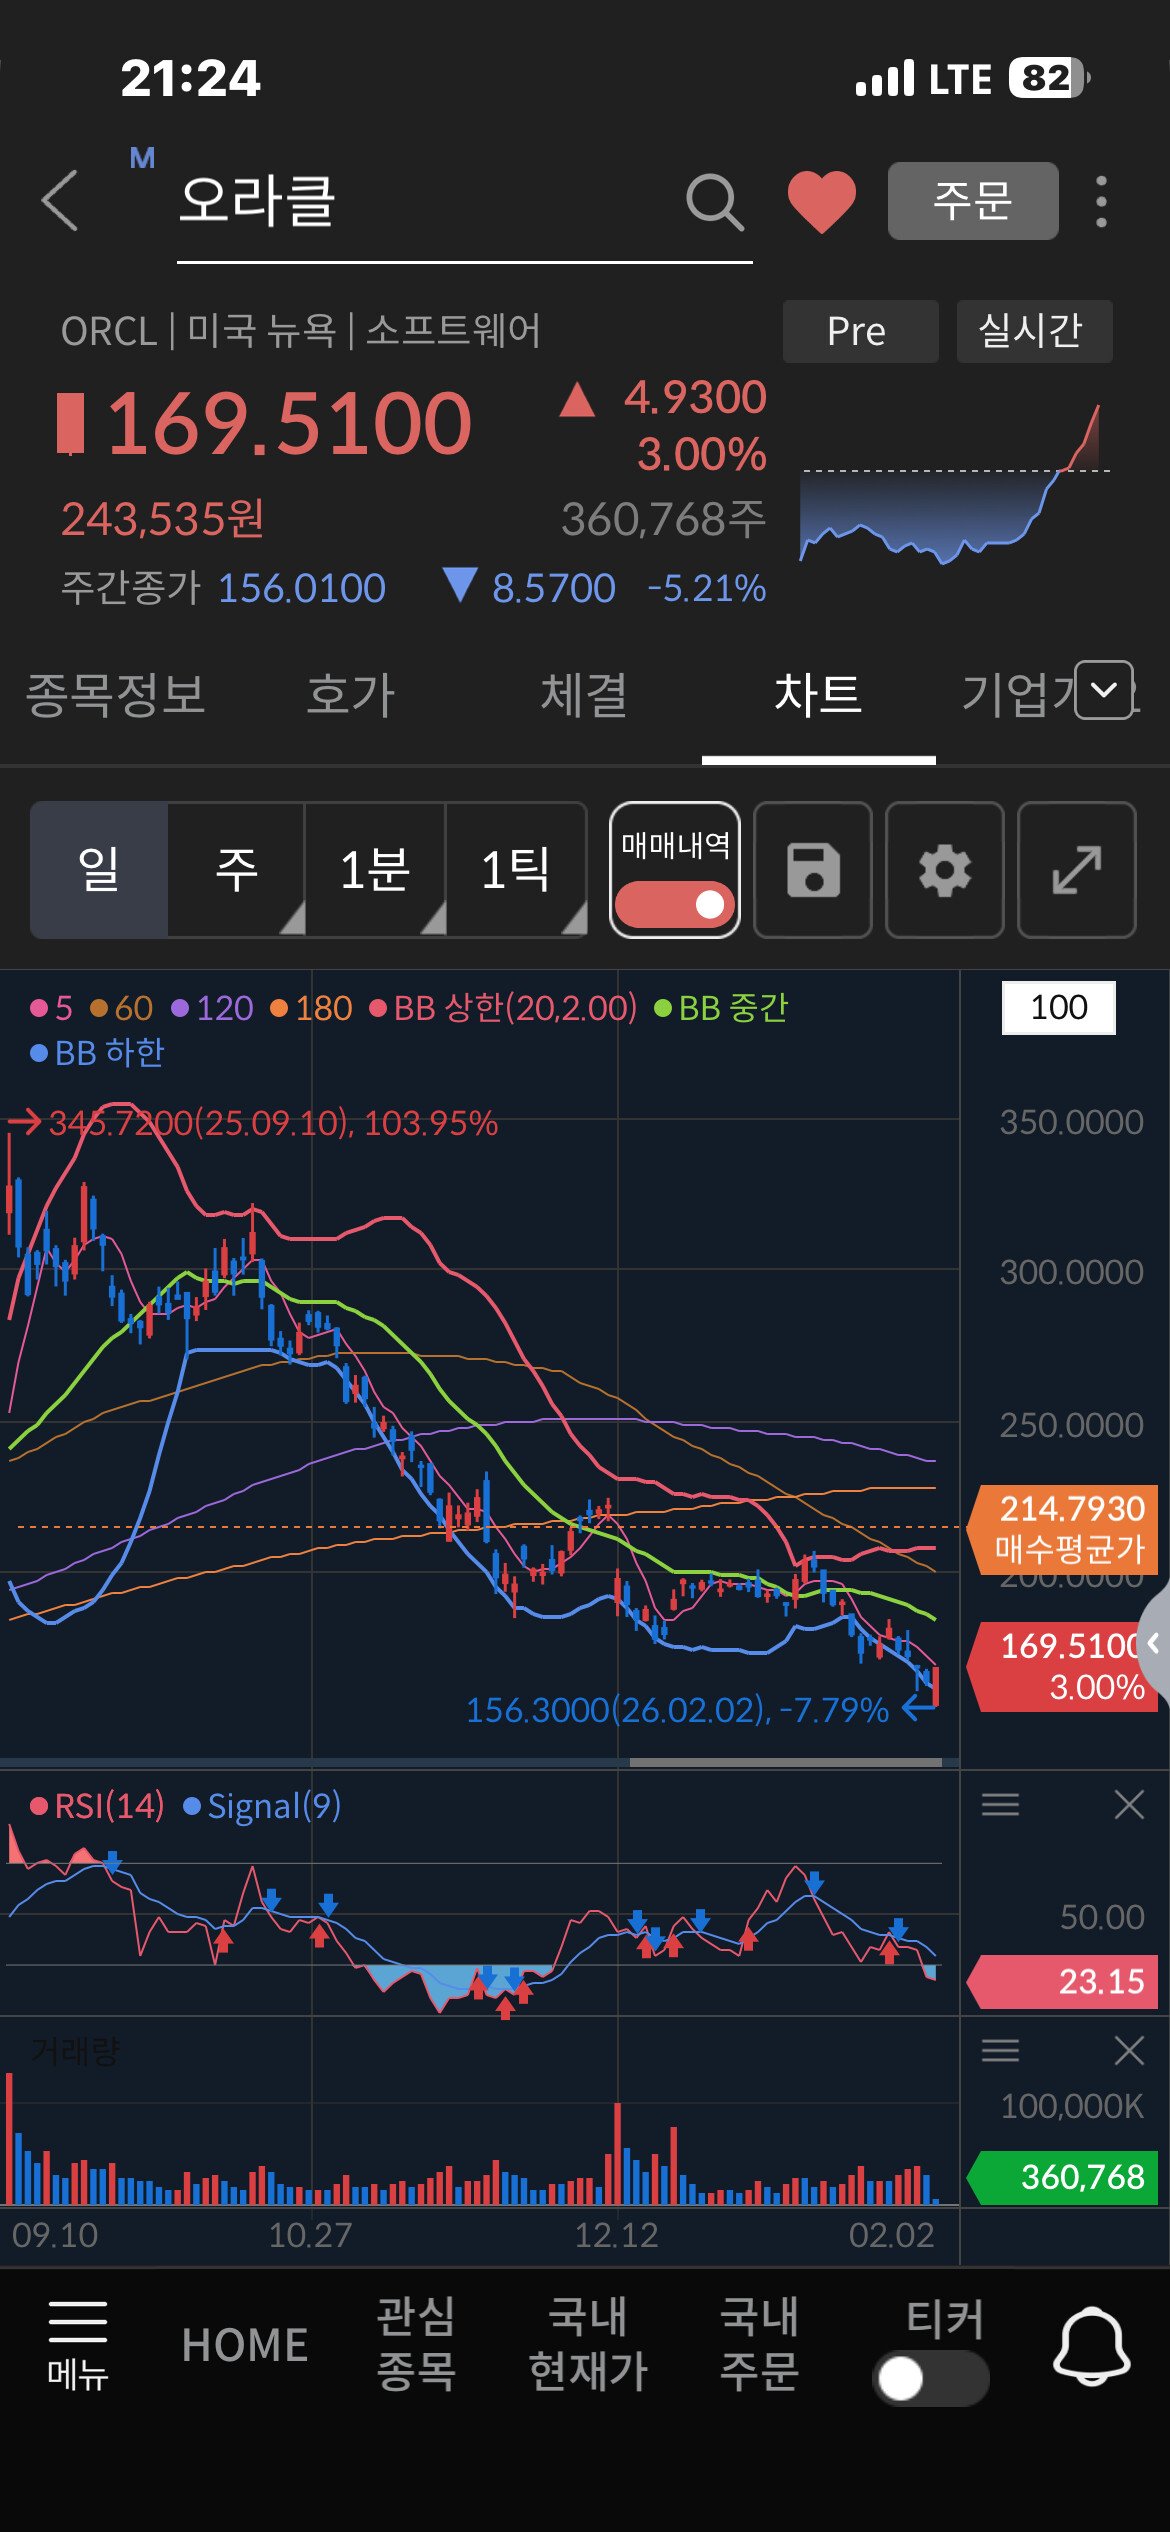Toggle the 티커 ticker switch
Viewport: 1170px width, 2532px height.
931,2379
